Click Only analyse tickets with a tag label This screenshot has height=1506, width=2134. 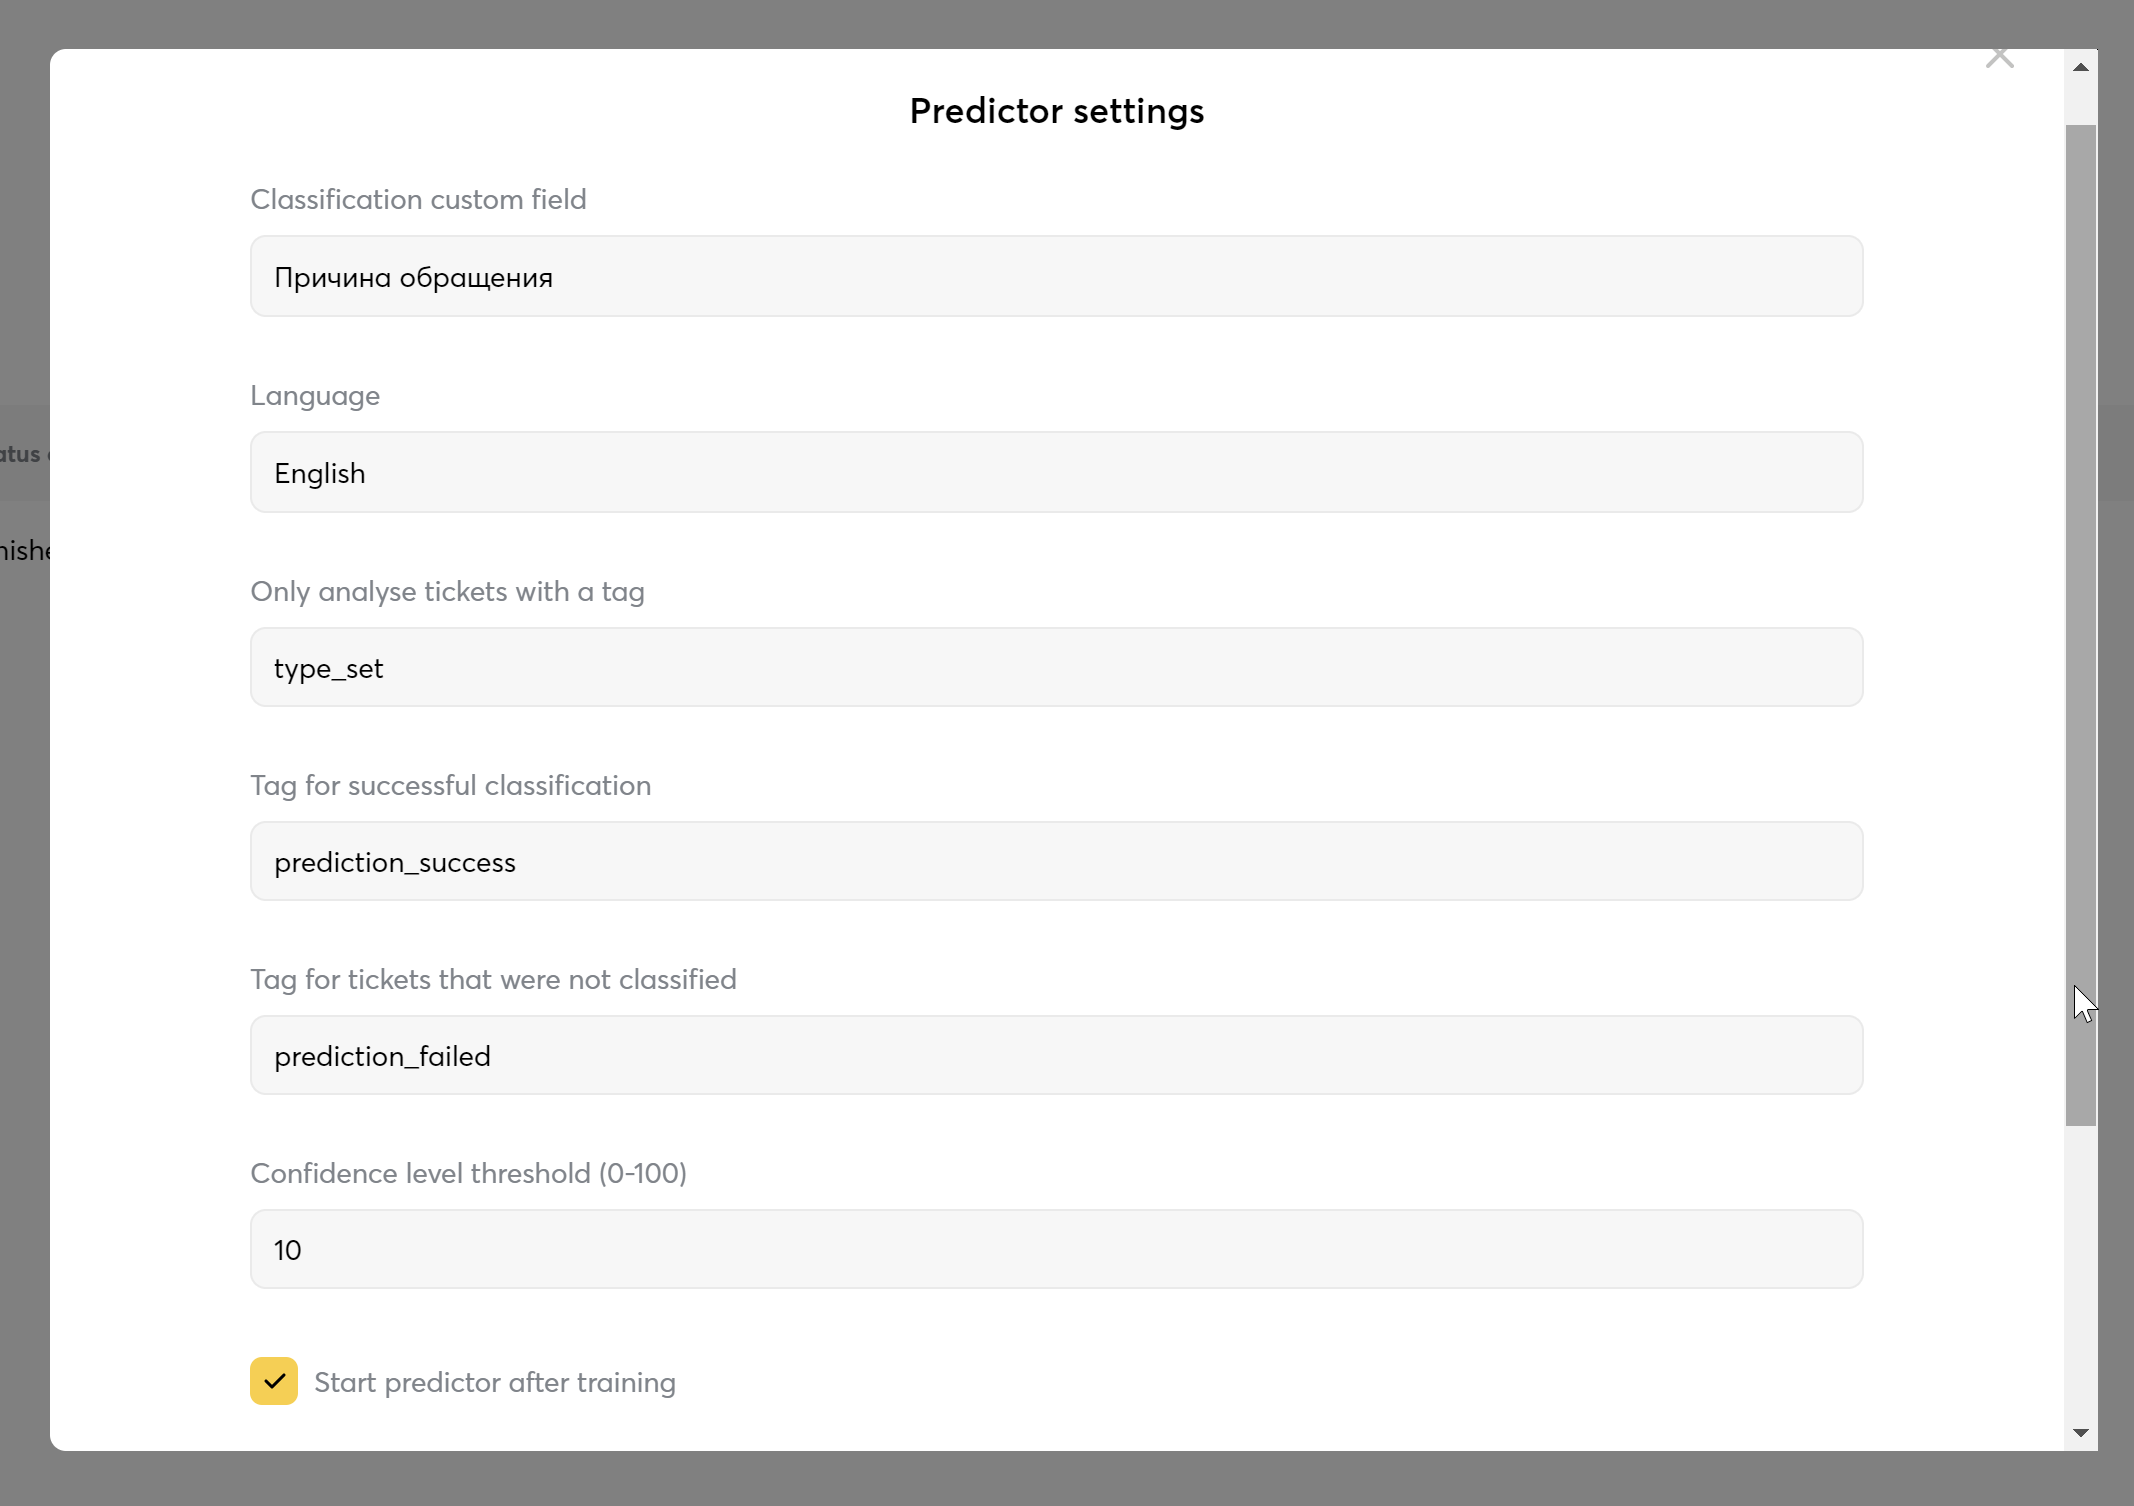coord(447,592)
